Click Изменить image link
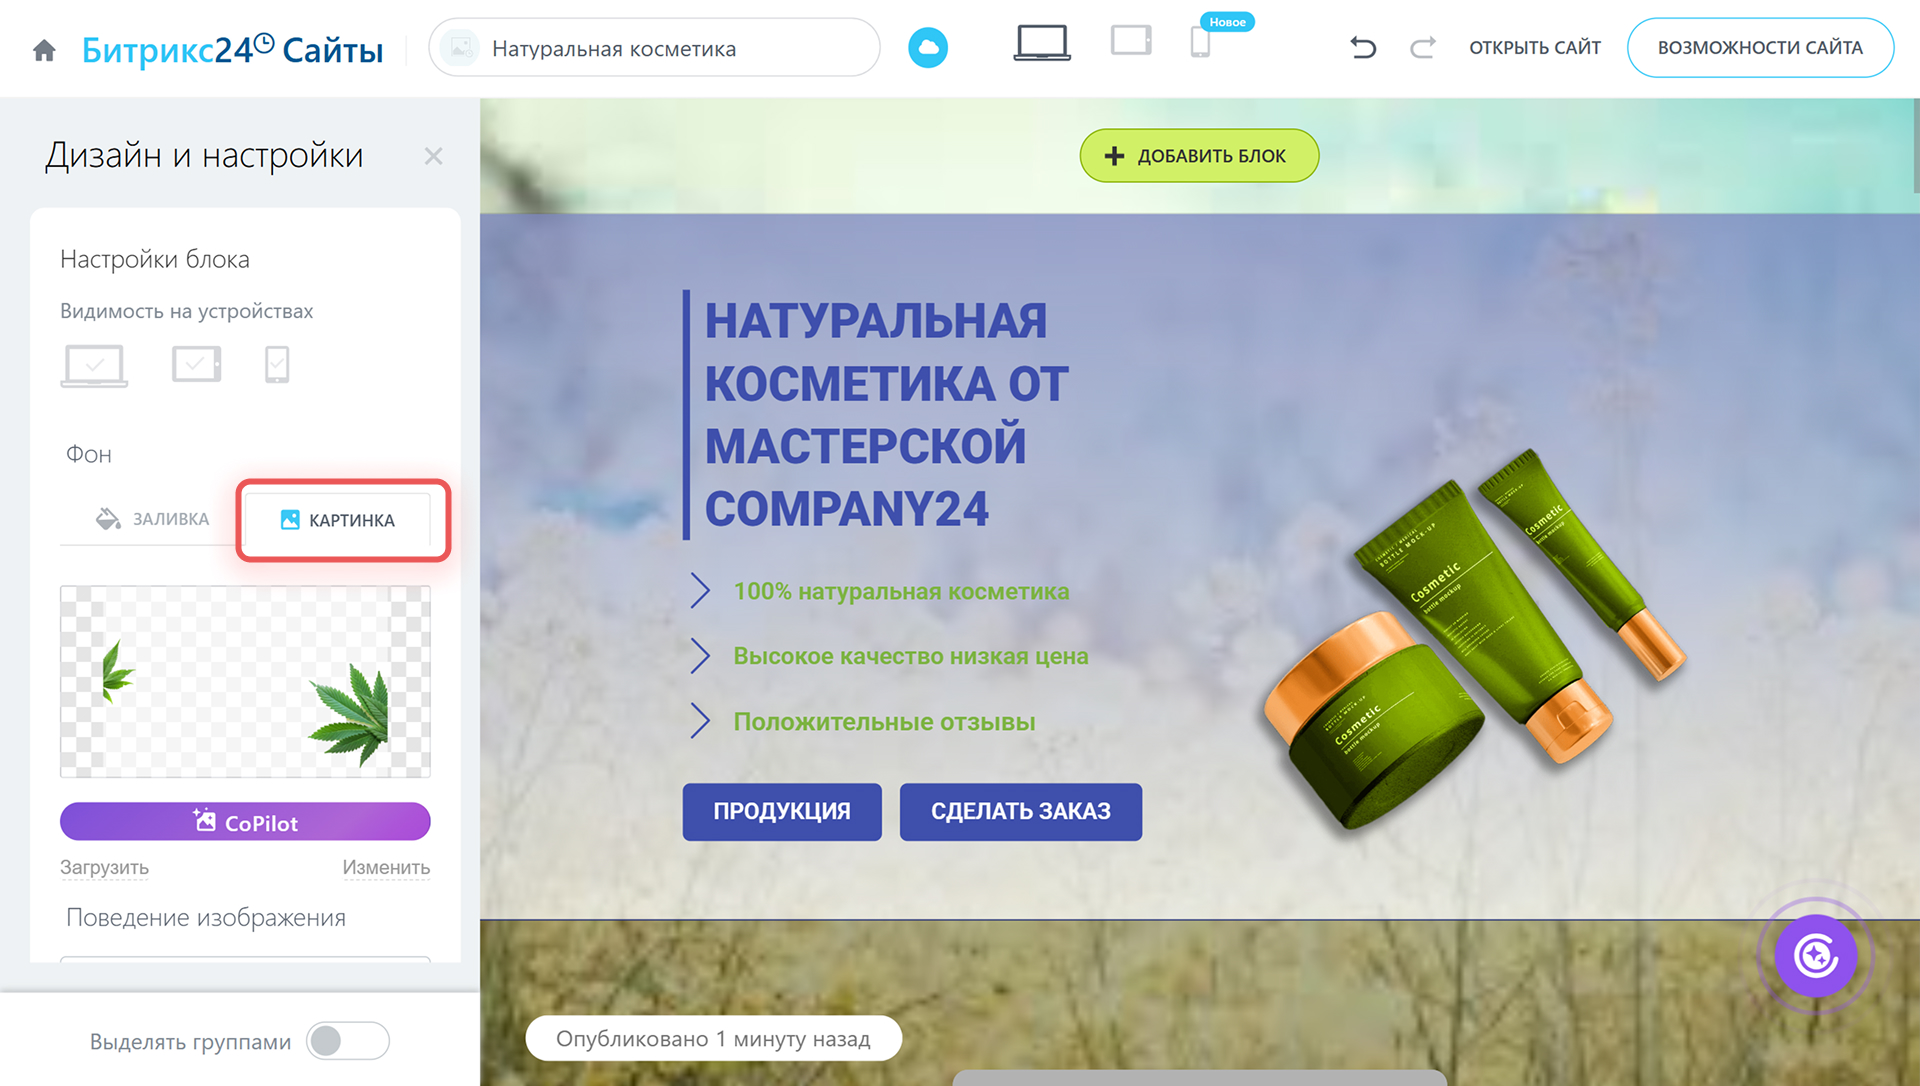The image size is (1920, 1086). pyautogui.click(x=386, y=867)
